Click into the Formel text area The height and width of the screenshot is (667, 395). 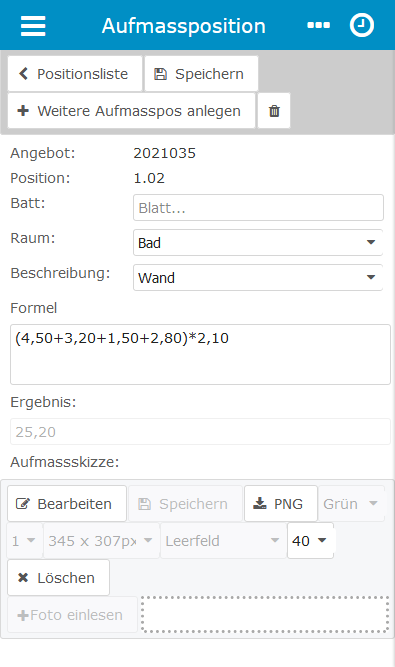coord(200,355)
